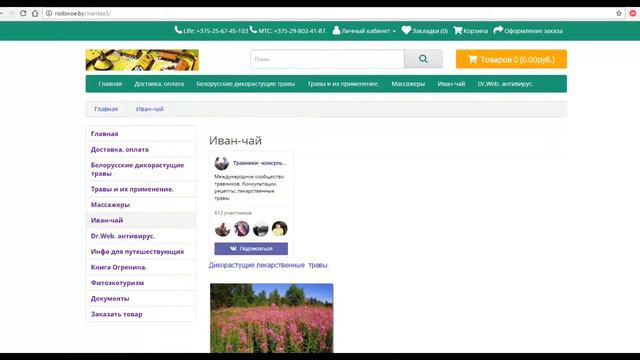Viewport: 640px width, 360px height.
Task: Click the site logo banner image
Action: tap(142, 60)
